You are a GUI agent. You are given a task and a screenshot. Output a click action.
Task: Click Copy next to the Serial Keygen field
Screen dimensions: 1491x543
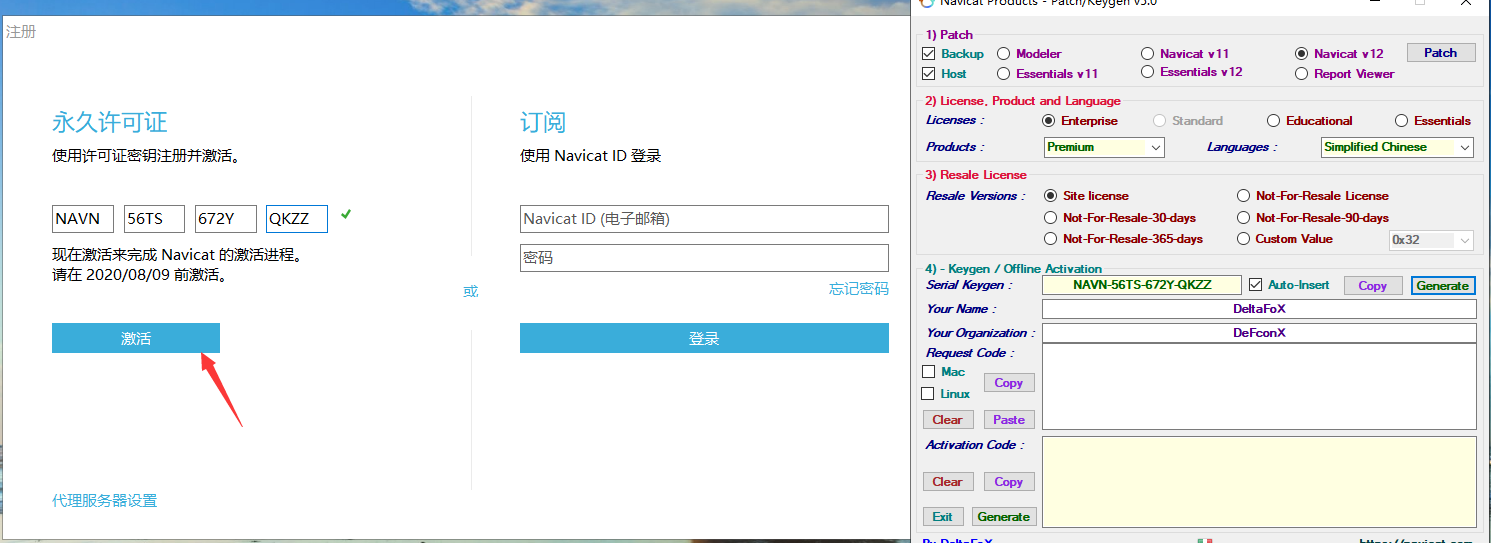click(x=1372, y=286)
